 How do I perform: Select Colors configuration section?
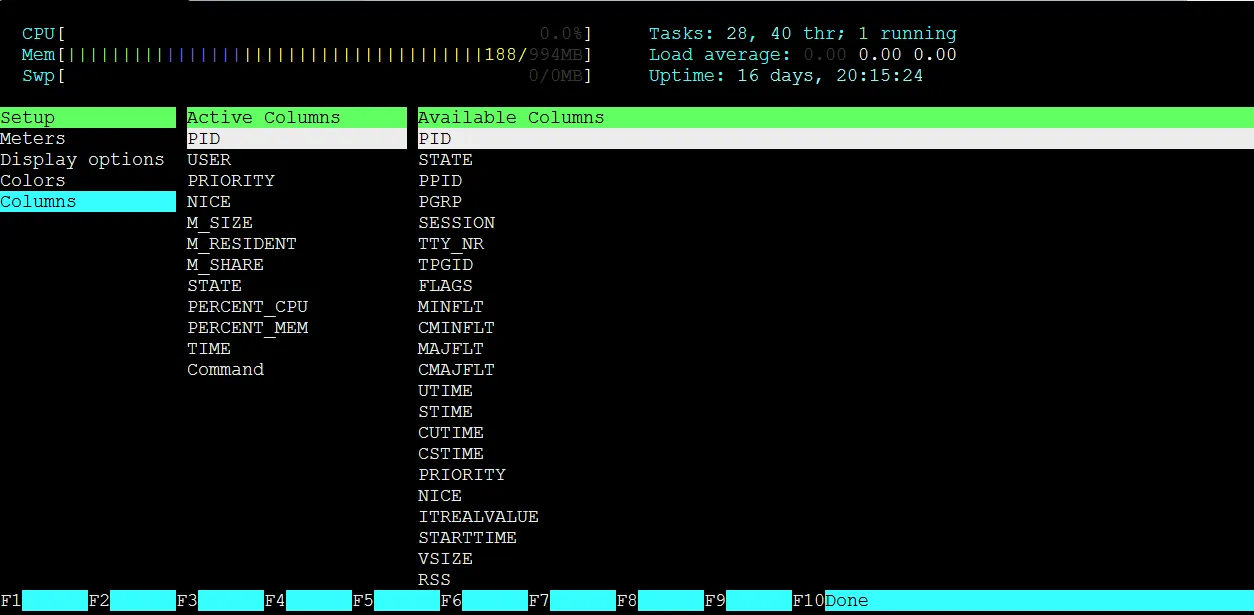pyautogui.click(x=33, y=180)
